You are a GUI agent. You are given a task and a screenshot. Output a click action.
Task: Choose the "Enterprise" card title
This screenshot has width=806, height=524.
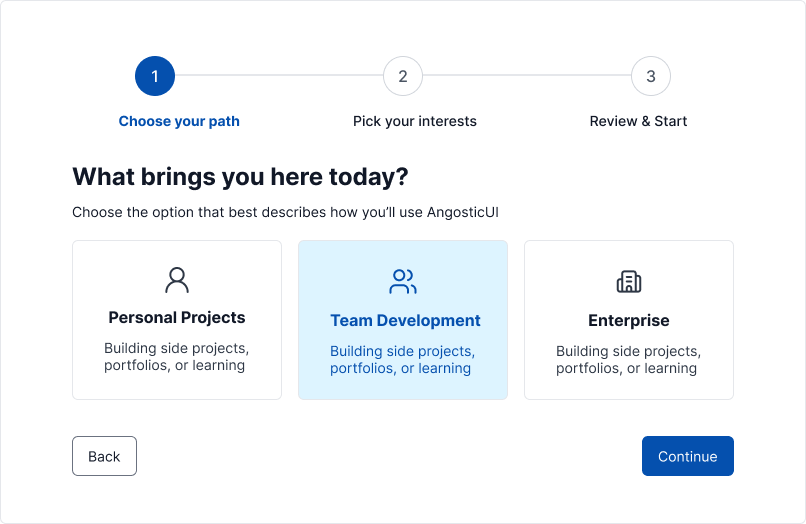click(629, 321)
